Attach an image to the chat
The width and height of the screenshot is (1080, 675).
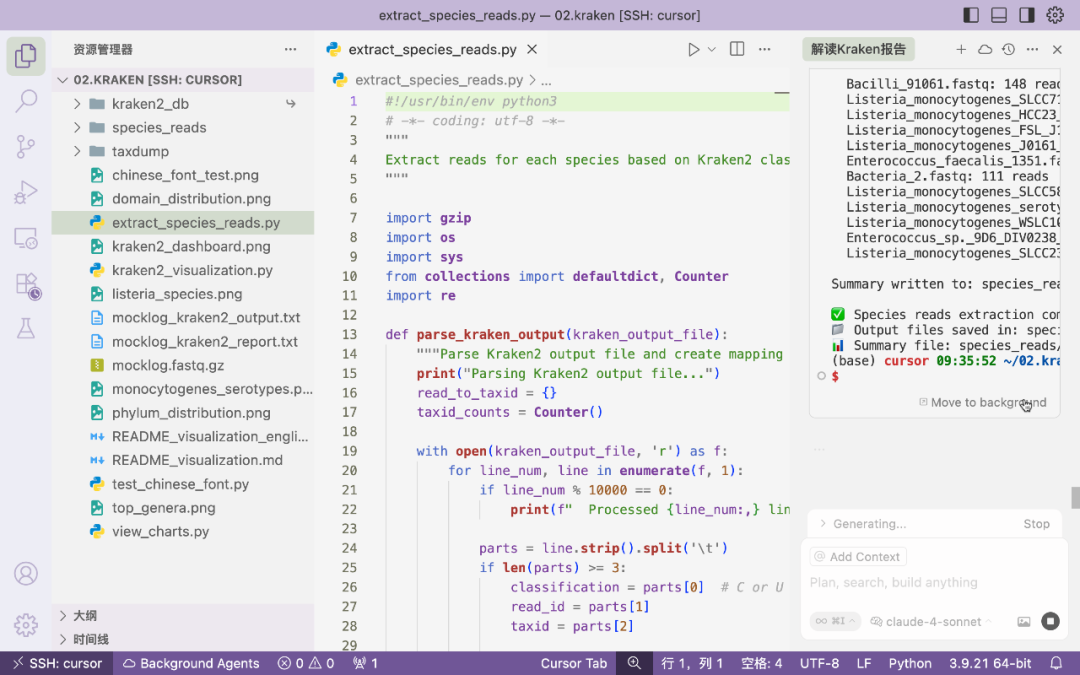click(1024, 621)
